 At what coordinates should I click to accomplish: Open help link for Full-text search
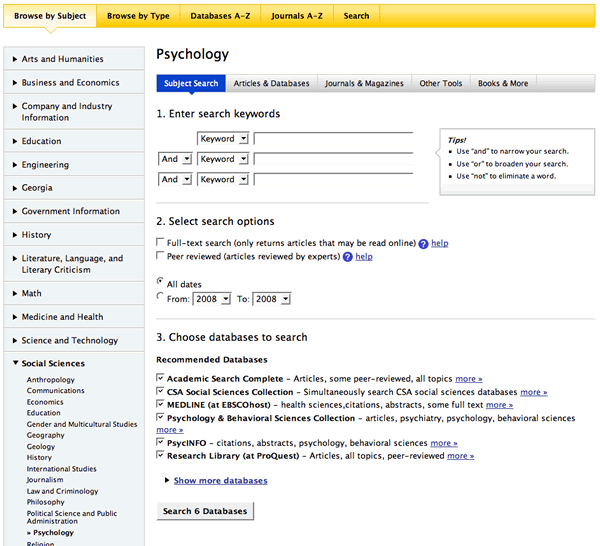click(440, 243)
